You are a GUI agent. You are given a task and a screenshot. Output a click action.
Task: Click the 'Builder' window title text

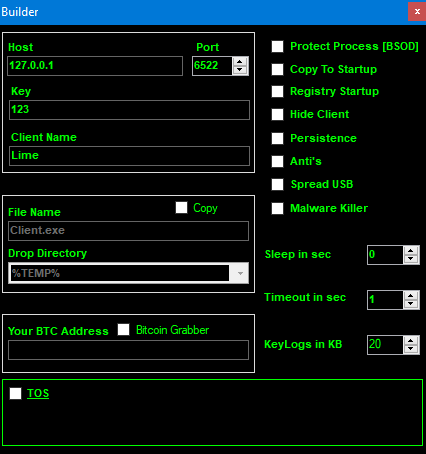20,12
